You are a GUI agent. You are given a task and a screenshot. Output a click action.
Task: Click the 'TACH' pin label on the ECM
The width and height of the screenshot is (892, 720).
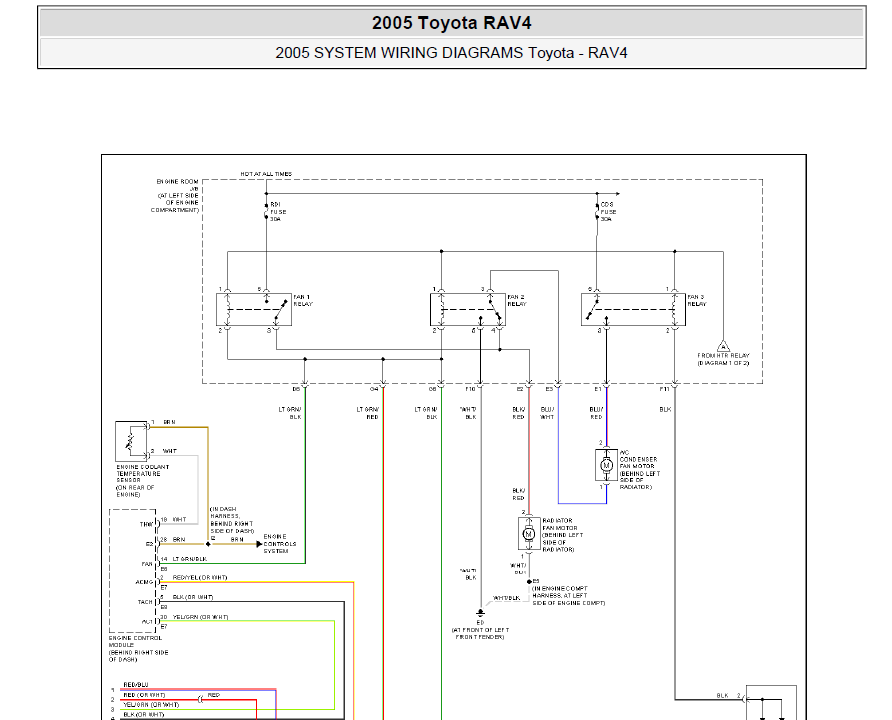[146, 602]
